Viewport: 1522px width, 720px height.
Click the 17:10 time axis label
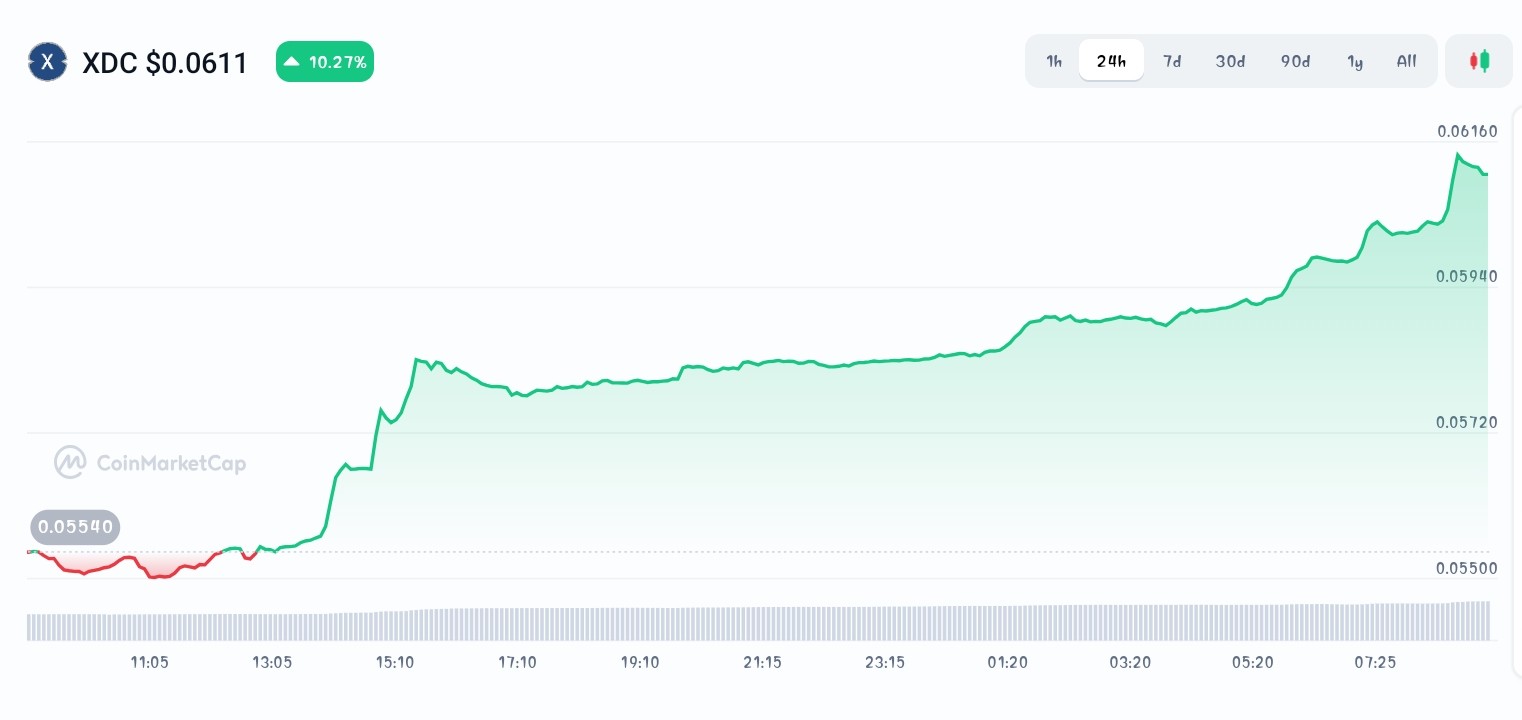517,662
